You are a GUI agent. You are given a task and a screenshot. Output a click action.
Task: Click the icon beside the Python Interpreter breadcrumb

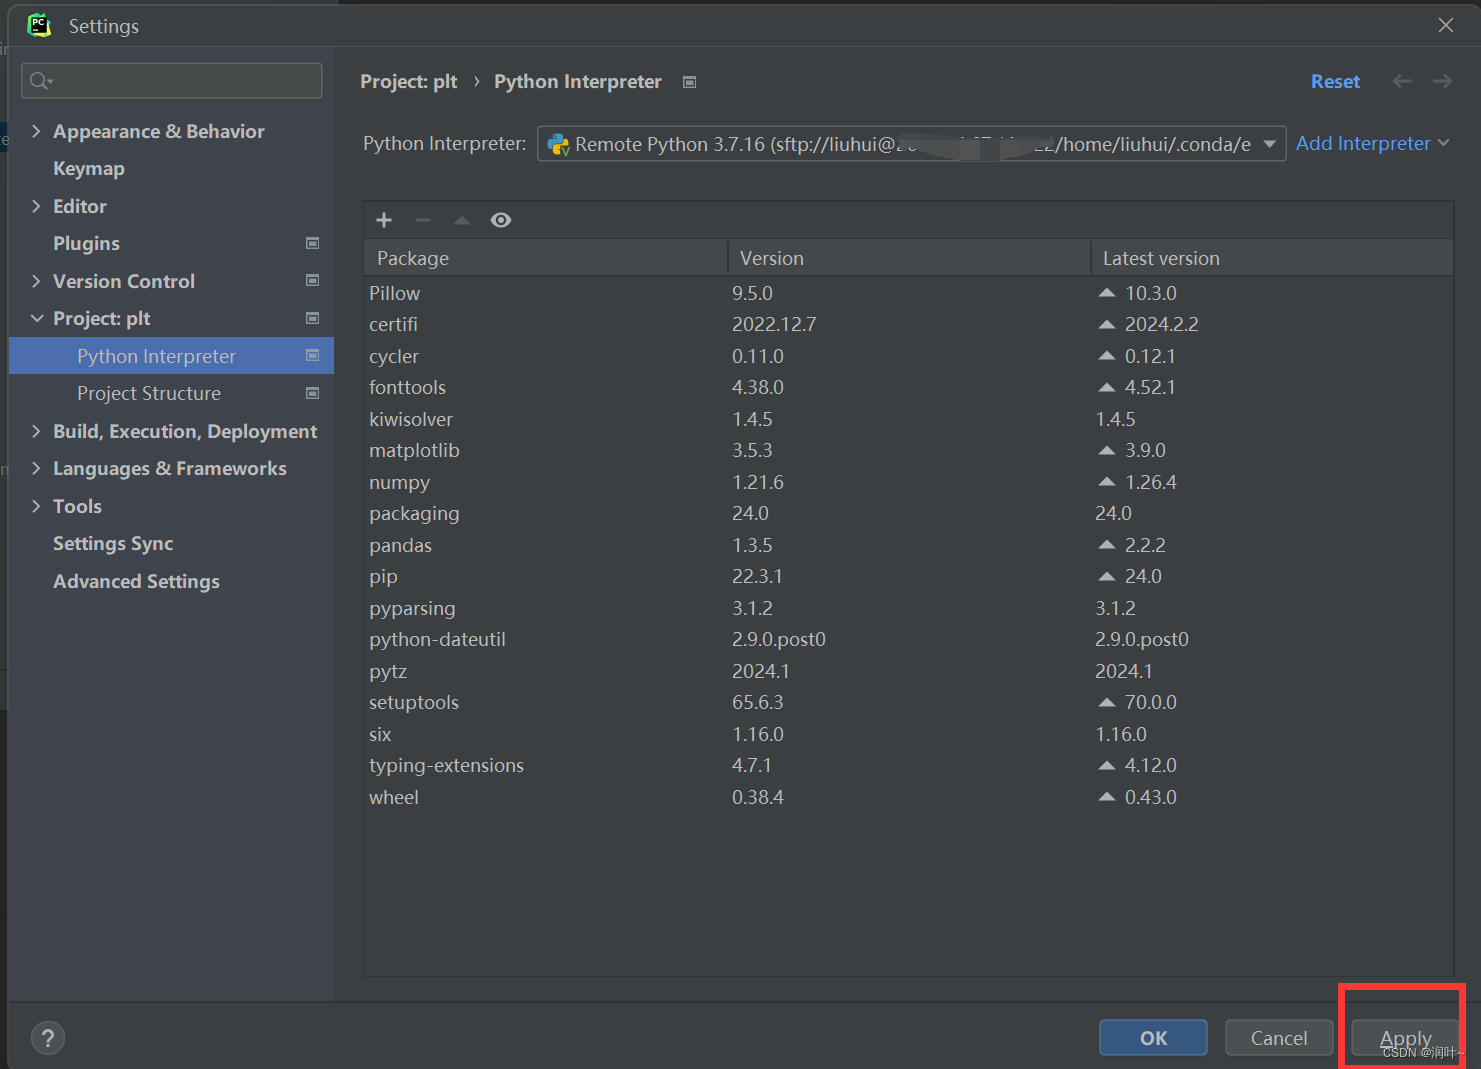tap(689, 82)
